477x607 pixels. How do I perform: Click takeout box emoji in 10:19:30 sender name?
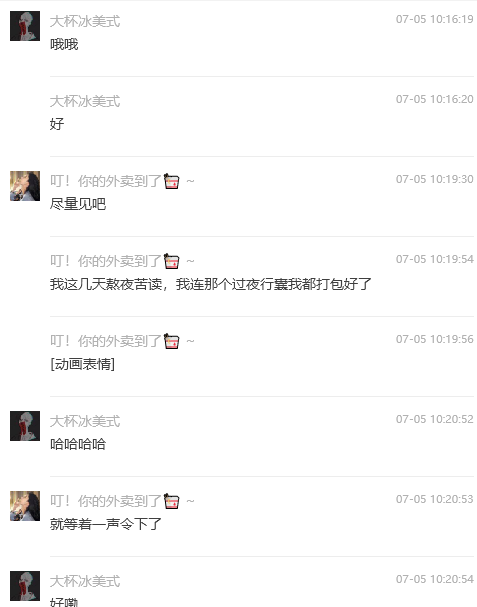pyautogui.click(x=172, y=181)
